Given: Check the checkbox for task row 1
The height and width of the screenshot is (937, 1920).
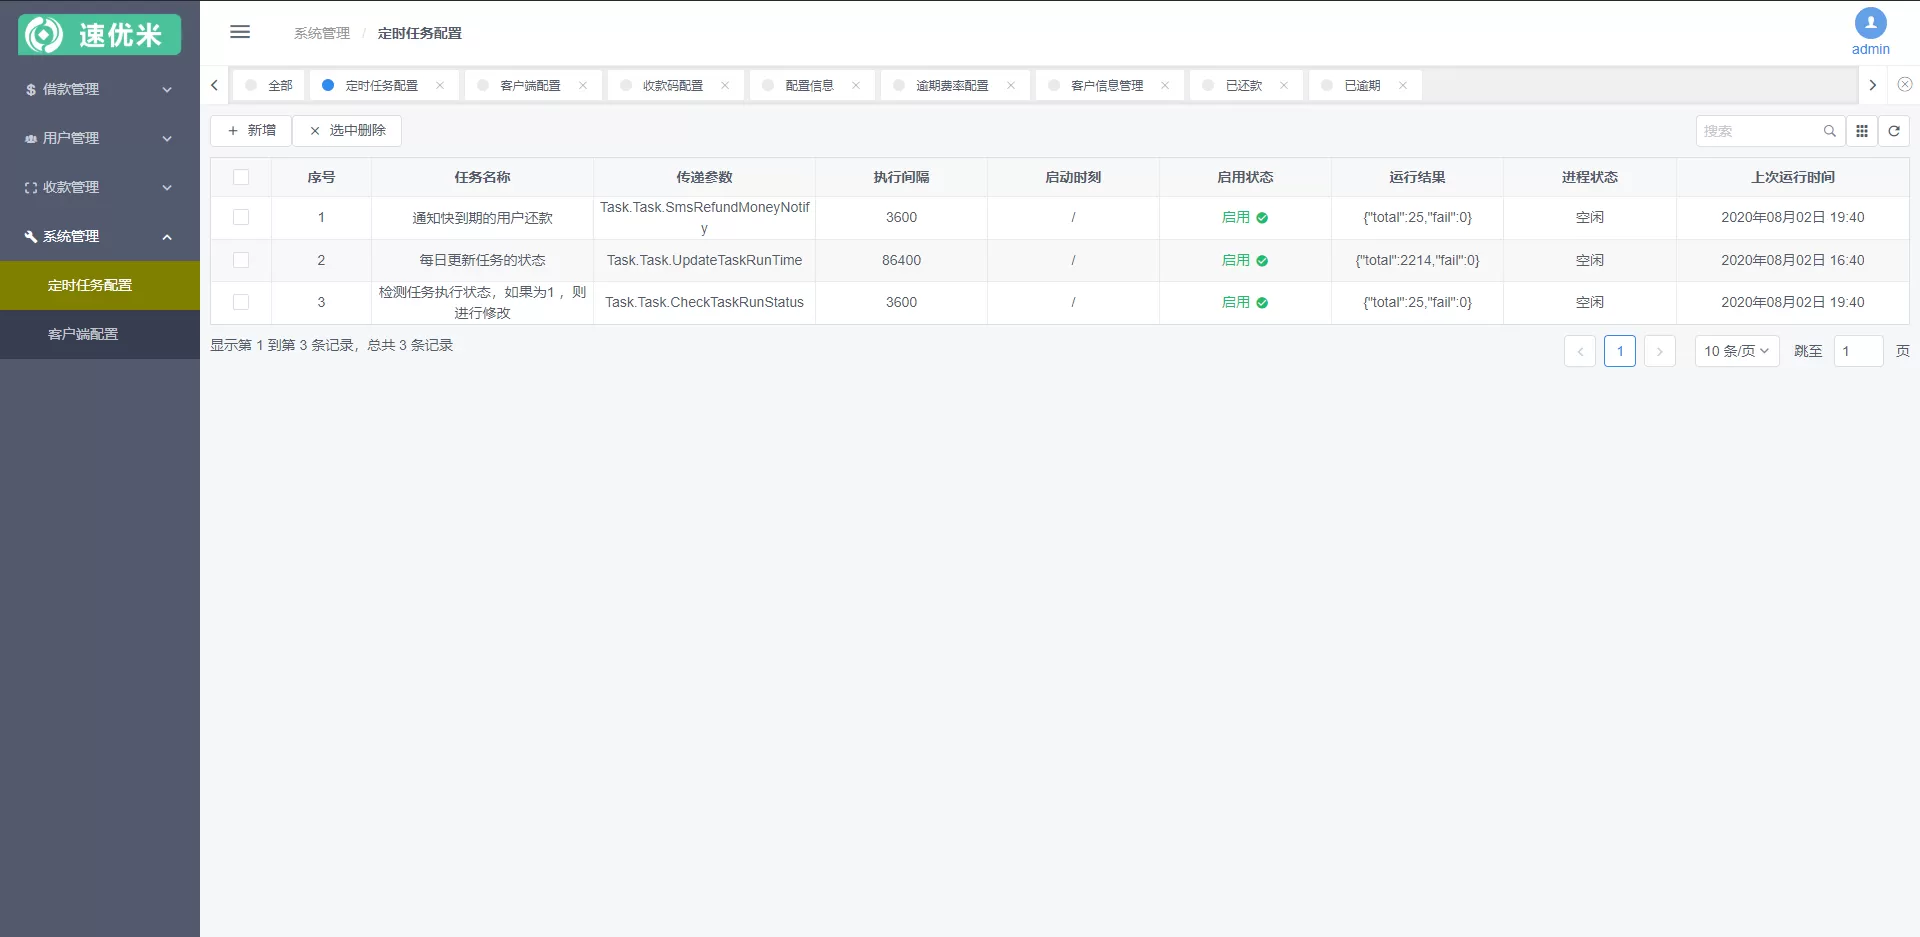Looking at the screenshot, I should pyautogui.click(x=242, y=217).
